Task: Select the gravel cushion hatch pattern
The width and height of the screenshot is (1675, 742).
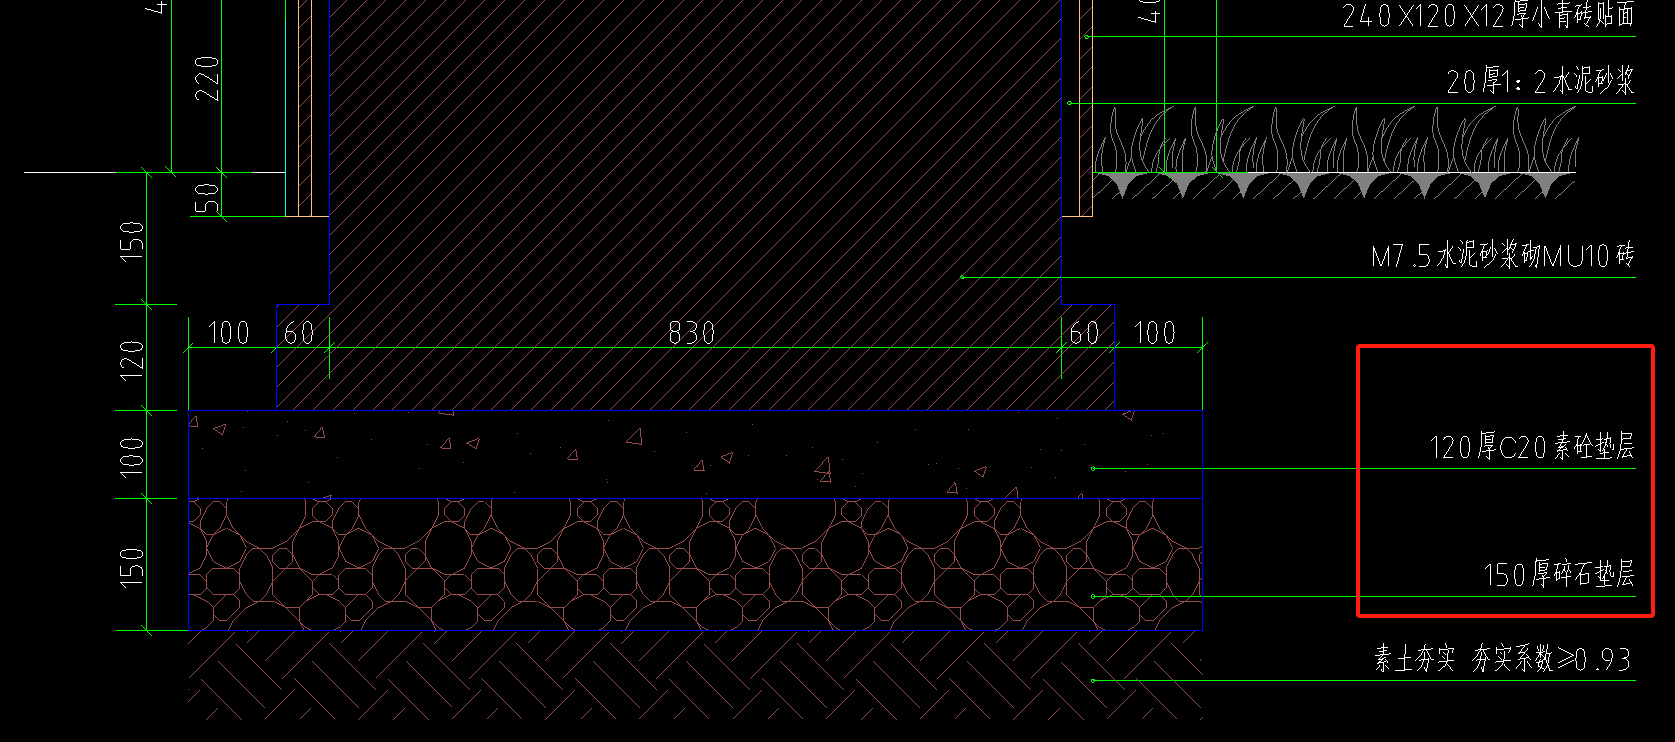Action: [x=695, y=564]
